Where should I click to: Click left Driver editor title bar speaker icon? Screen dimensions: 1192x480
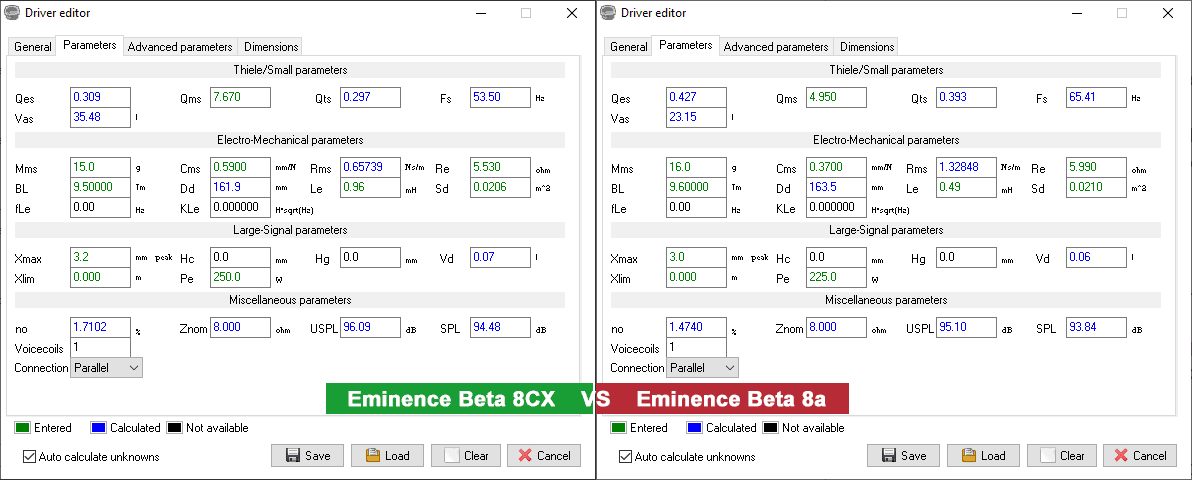tap(12, 12)
